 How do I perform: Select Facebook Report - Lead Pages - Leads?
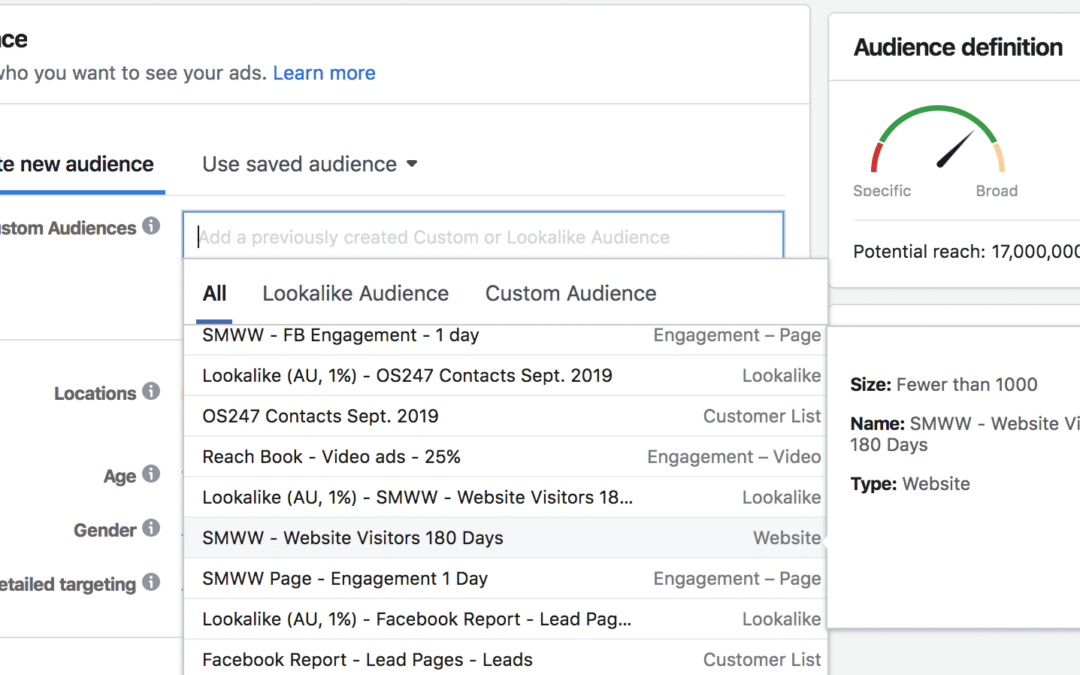tap(505, 660)
